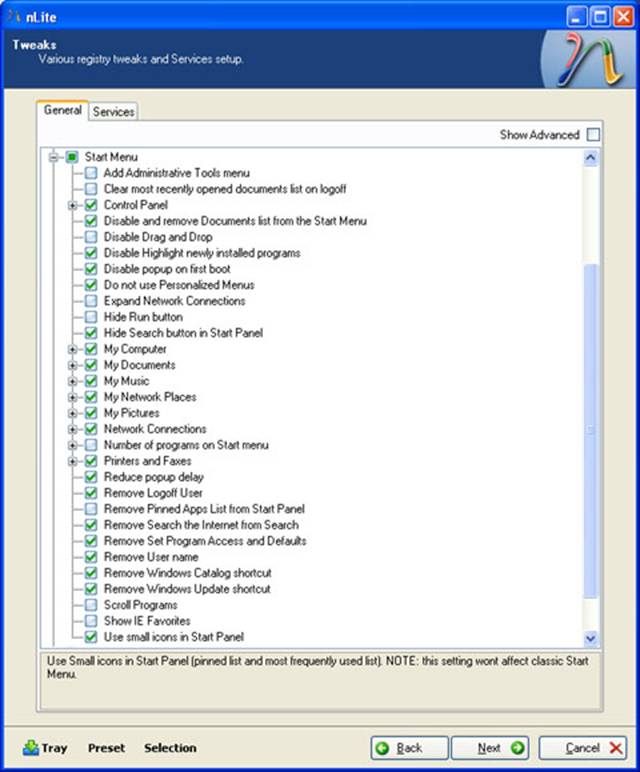640x772 pixels.
Task: Click the Tray icon at bottom left
Action: pos(30,747)
